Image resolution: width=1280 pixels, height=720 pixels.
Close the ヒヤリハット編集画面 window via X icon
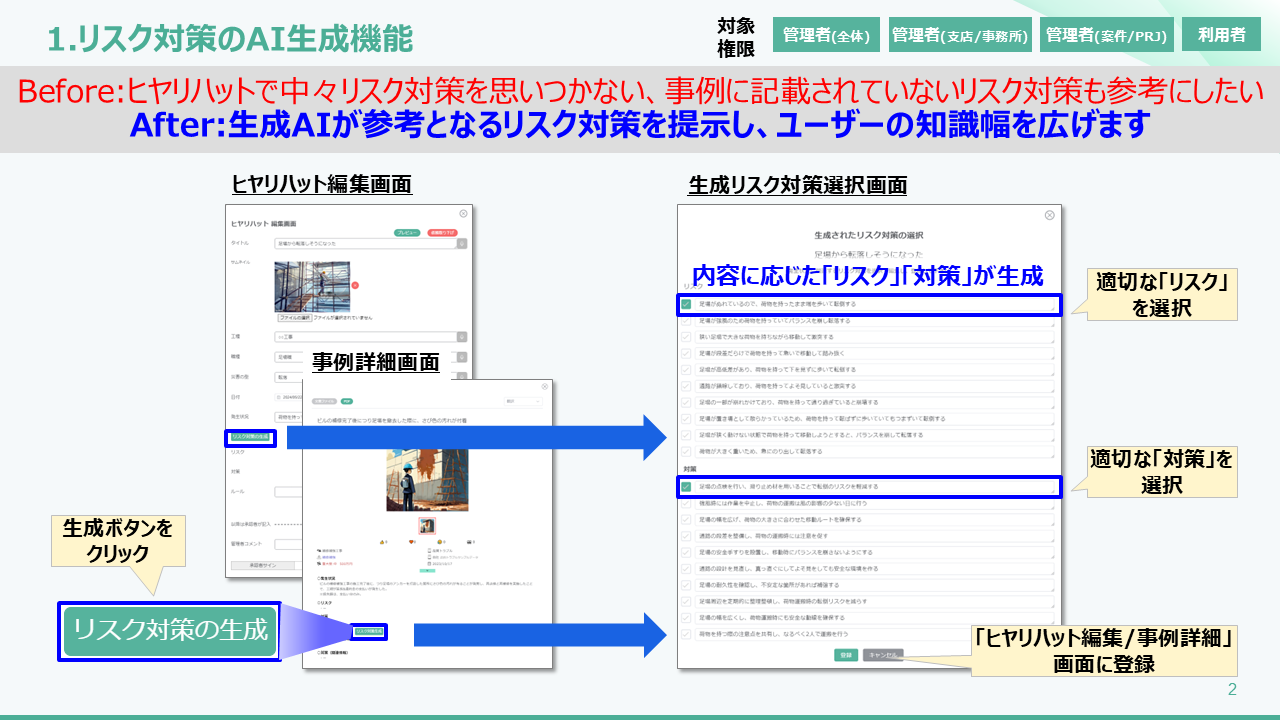pos(463,213)
